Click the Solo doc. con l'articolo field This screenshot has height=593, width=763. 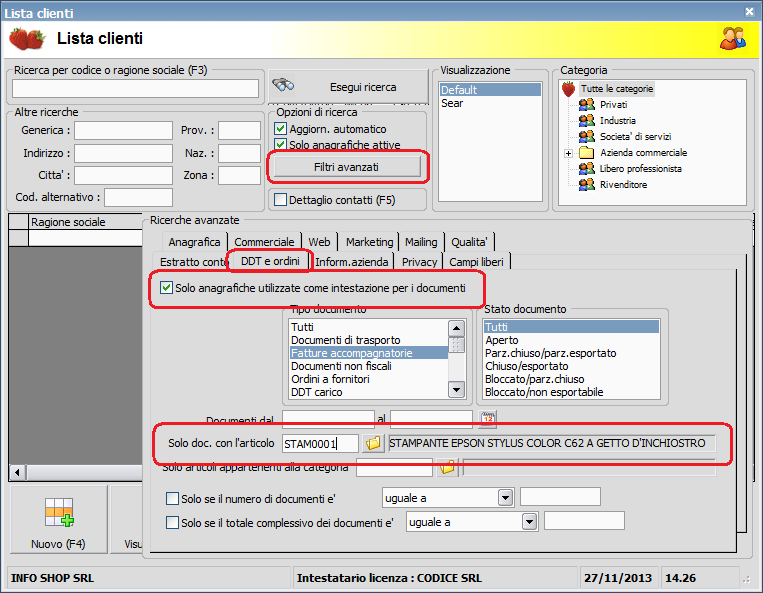[x=320, y=443]
